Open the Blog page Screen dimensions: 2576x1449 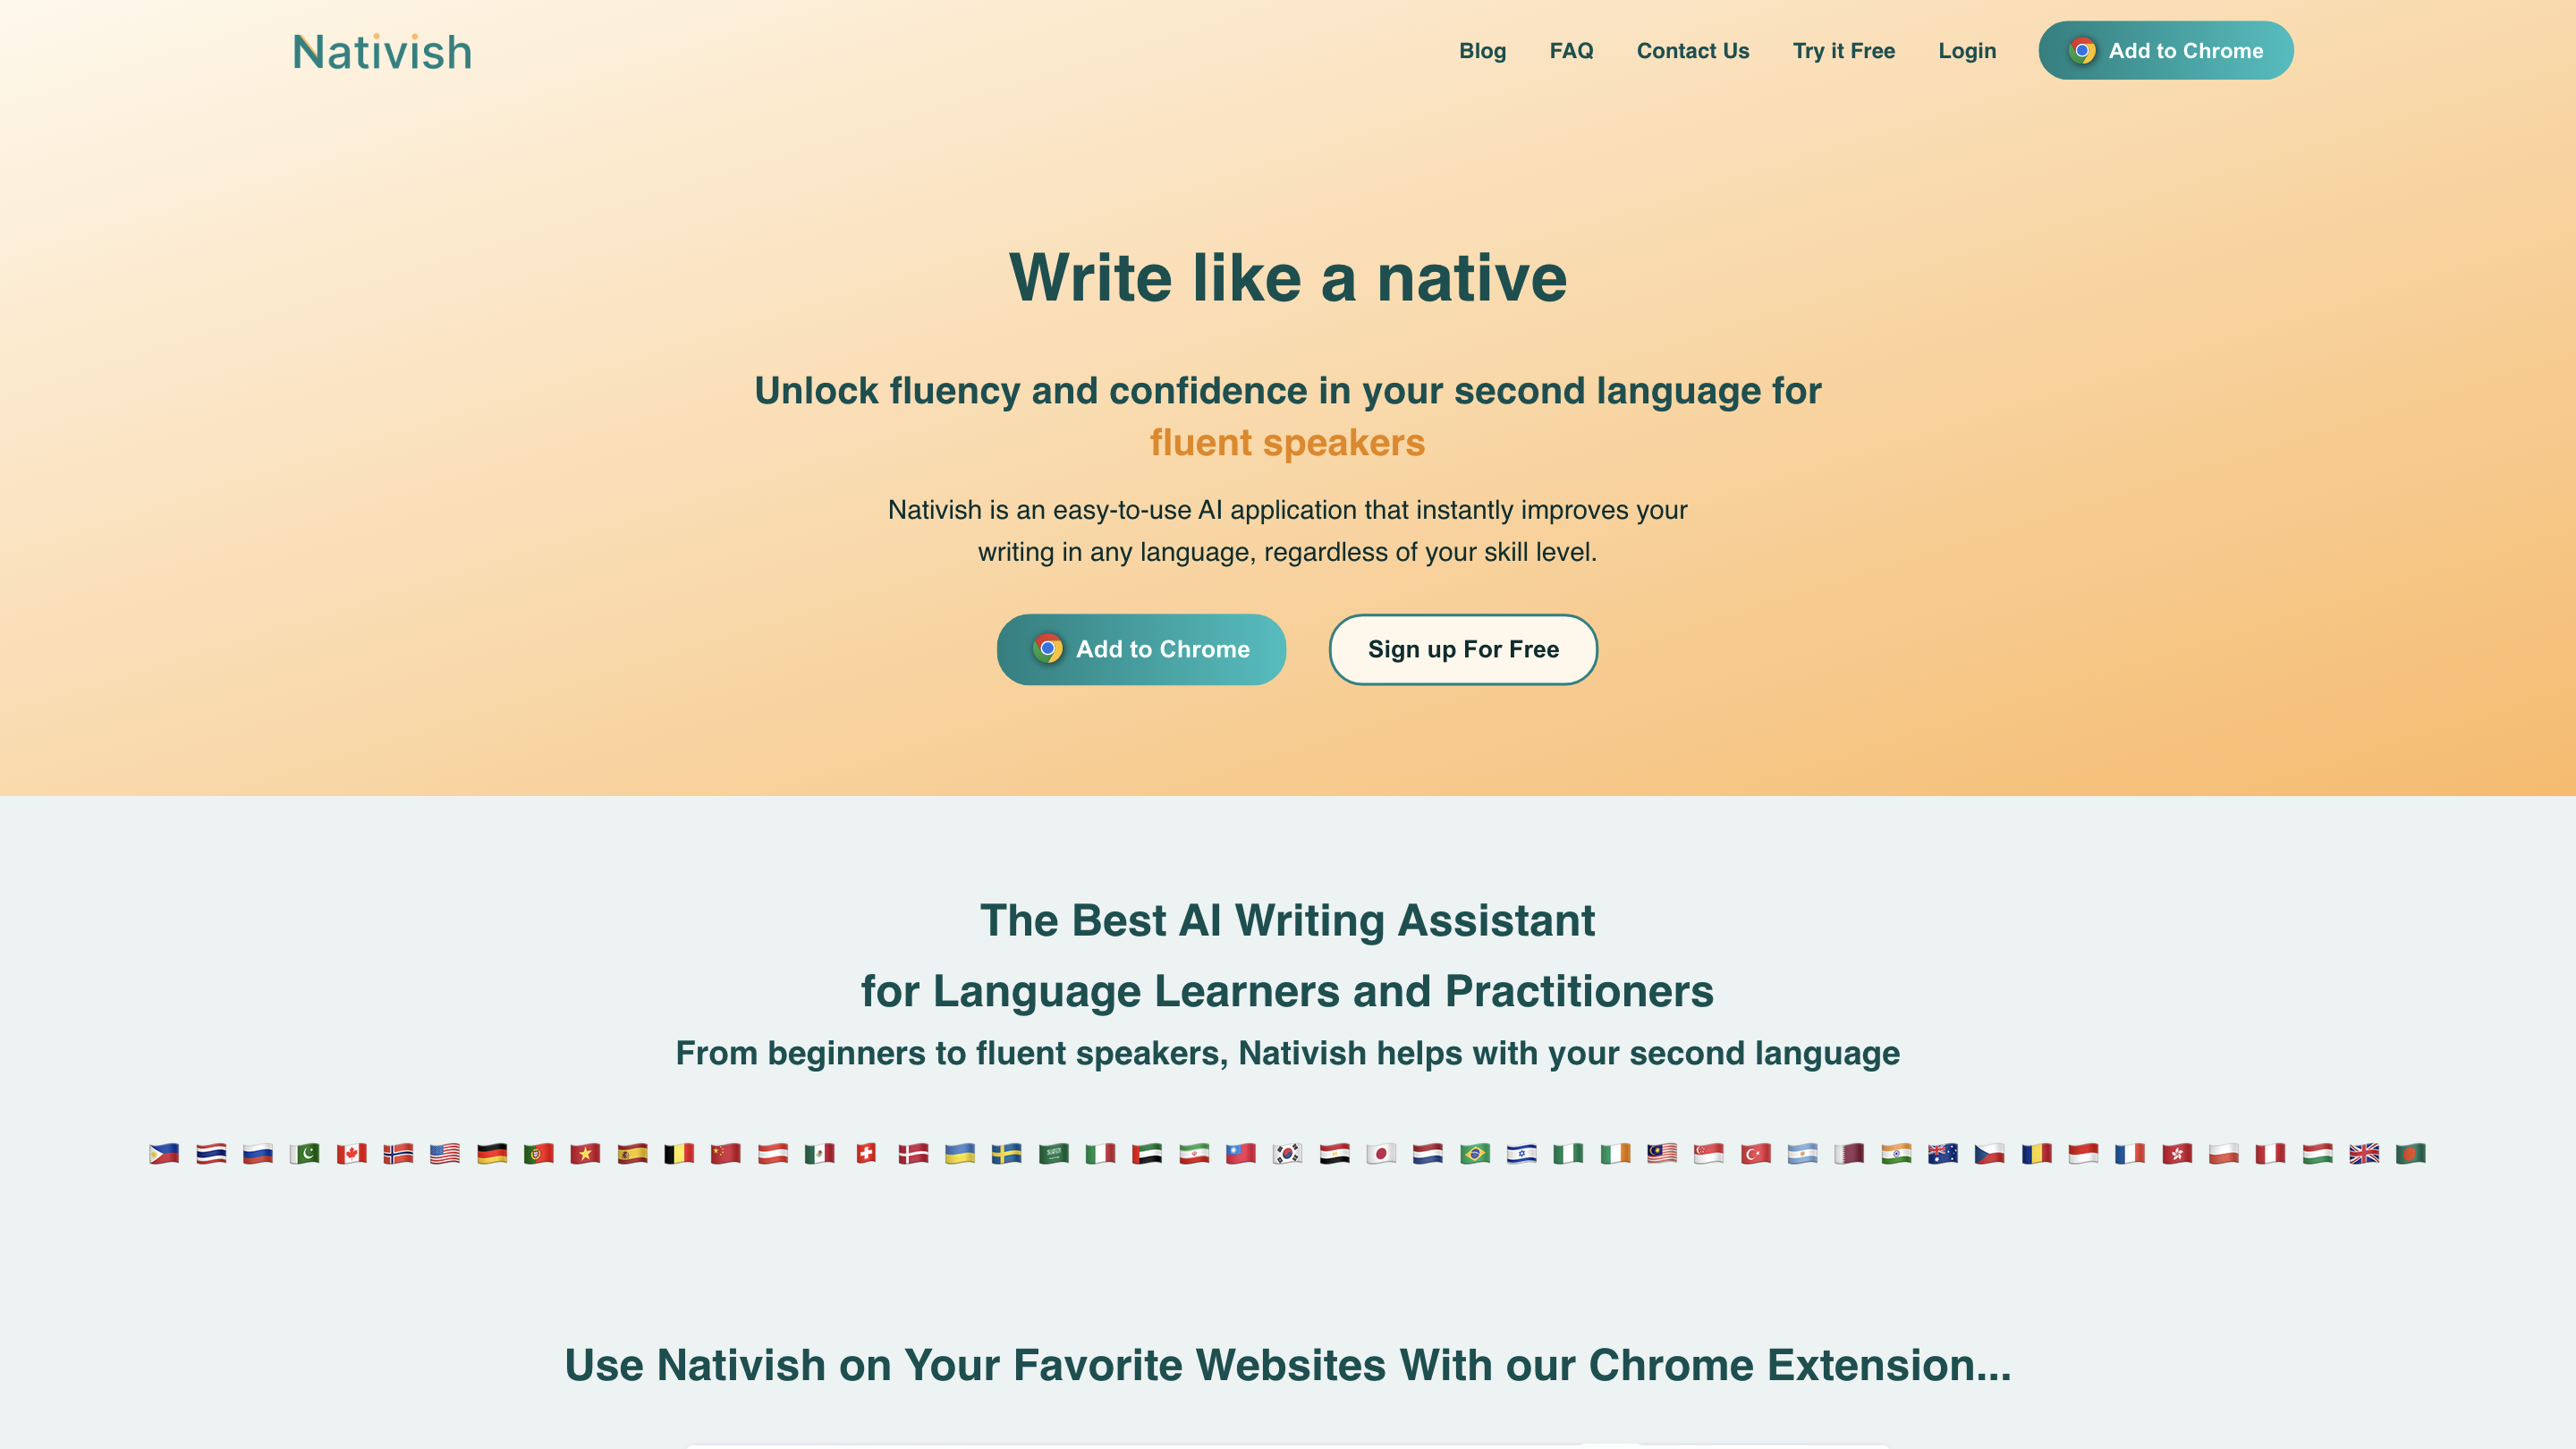1482,51
